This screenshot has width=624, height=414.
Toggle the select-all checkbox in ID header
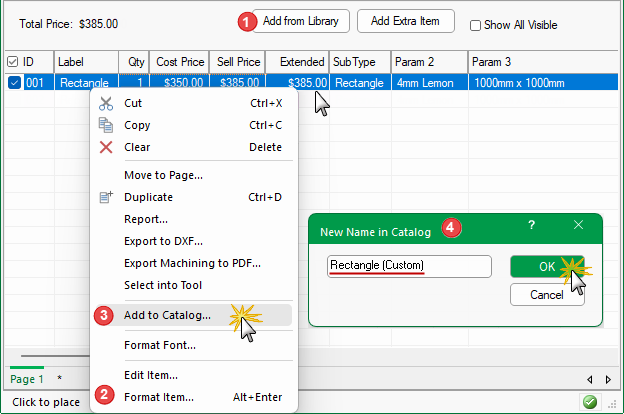click(x=12, y=61)
